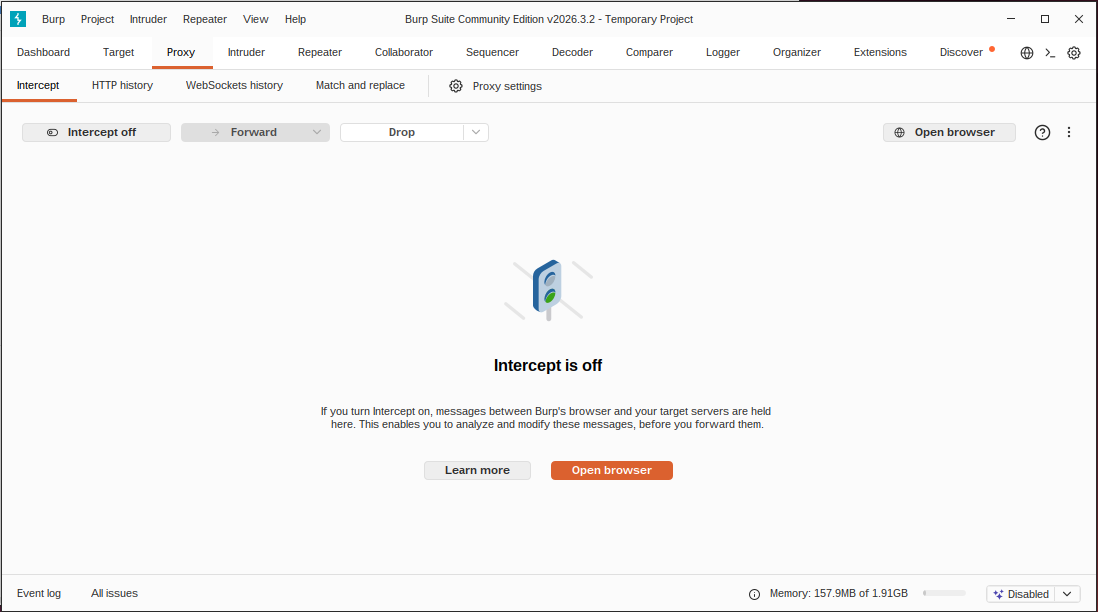Switch to the Extensions tab
The width and height of the screenshot is (1098, 612).
coord(880,53)
